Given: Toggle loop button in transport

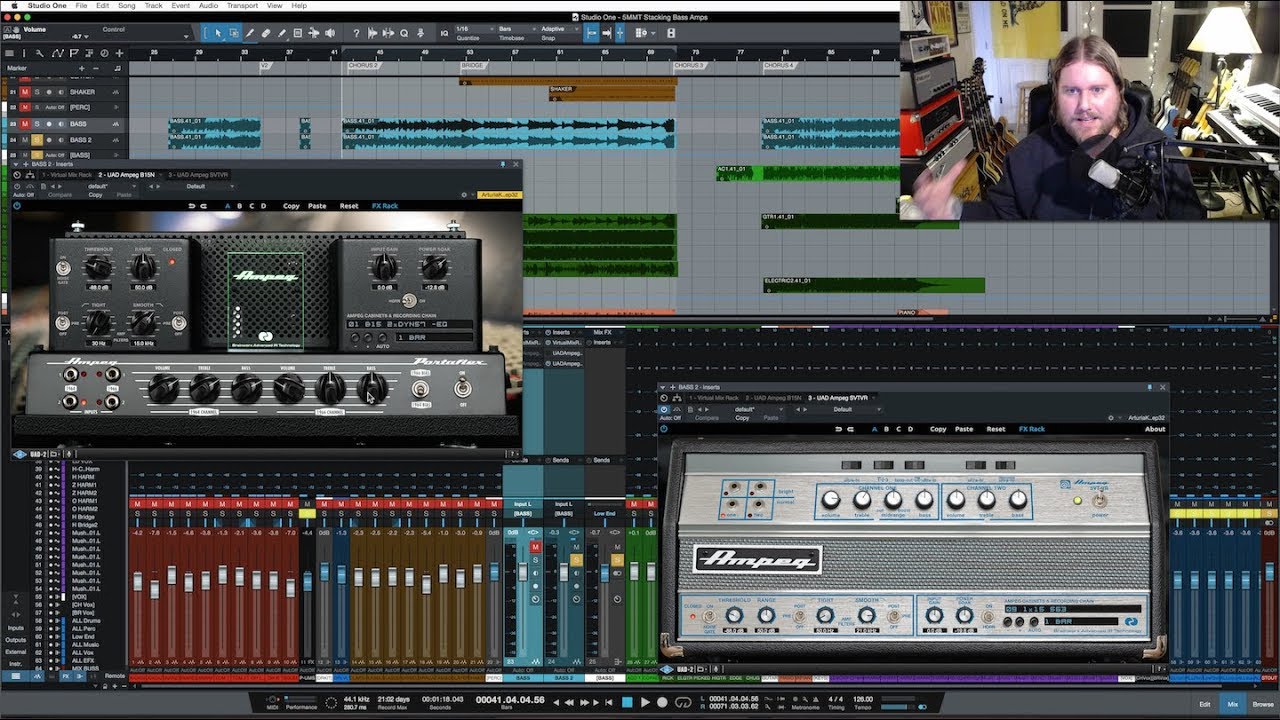Looking at the screenshot, I should 683,702.
